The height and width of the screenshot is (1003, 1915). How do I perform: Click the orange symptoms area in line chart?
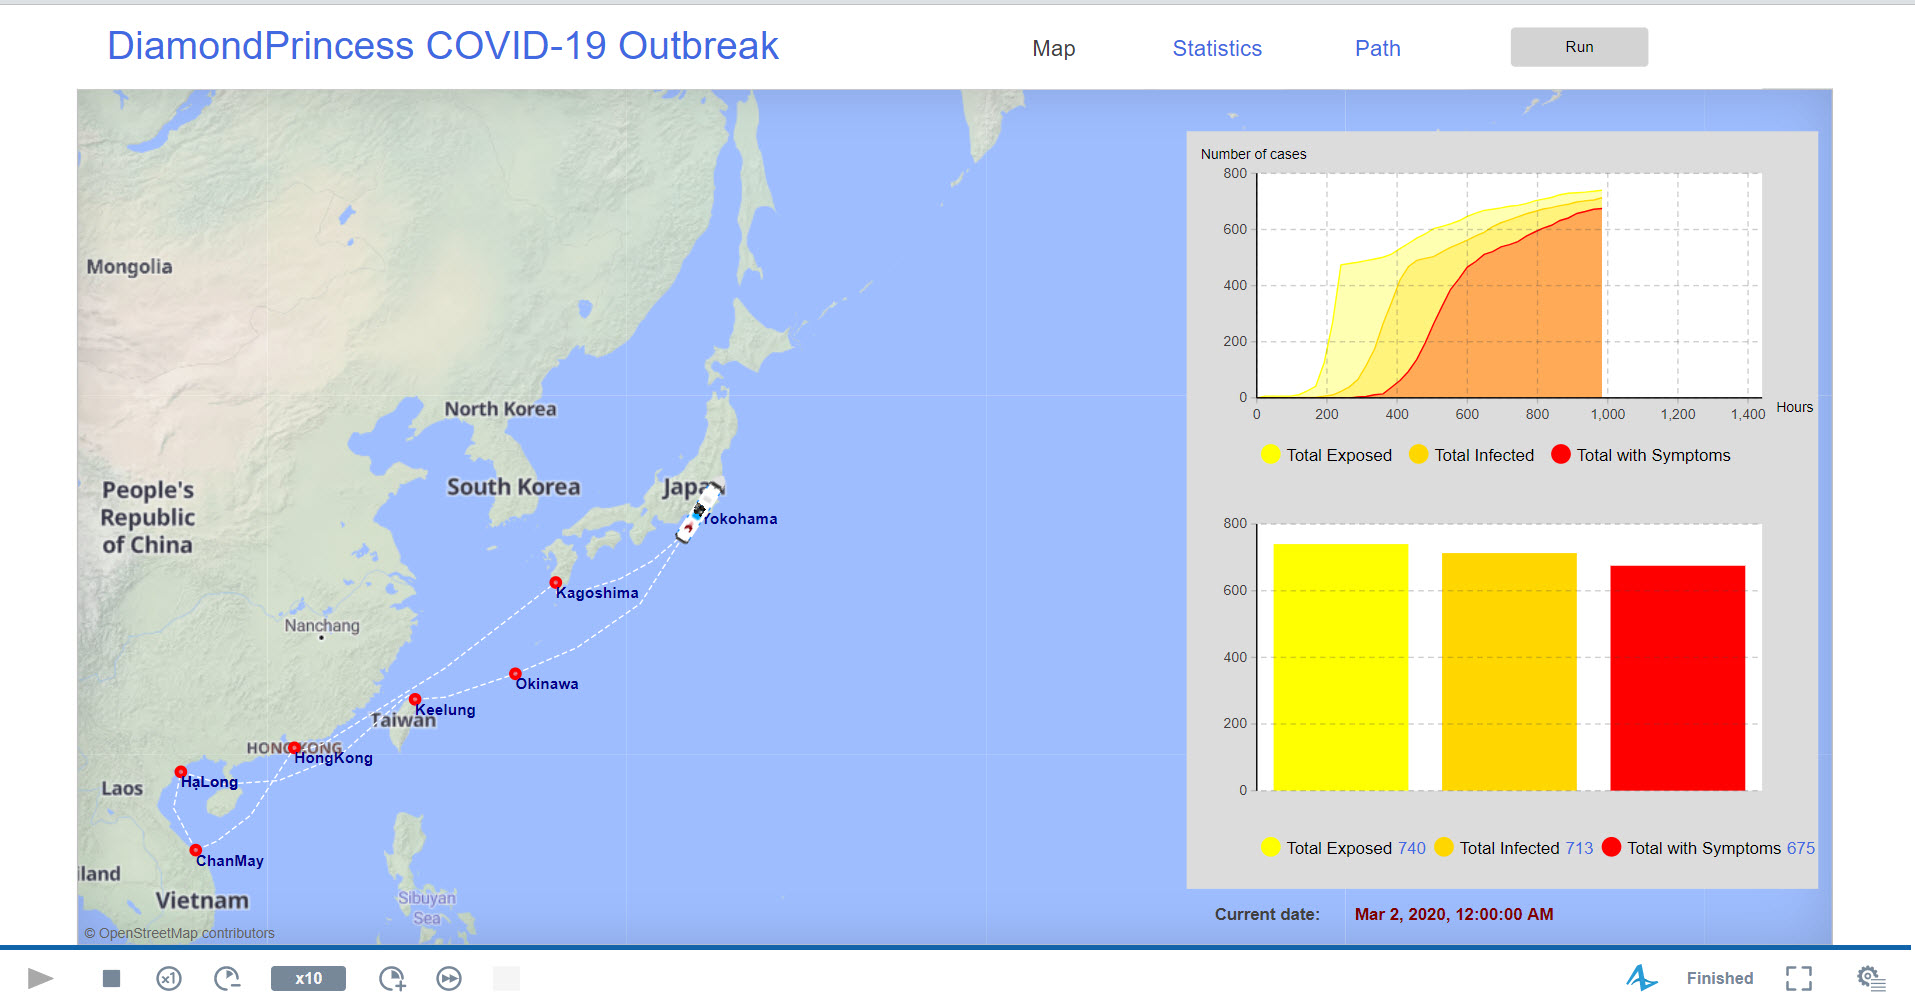click(x=1530, y=330)
